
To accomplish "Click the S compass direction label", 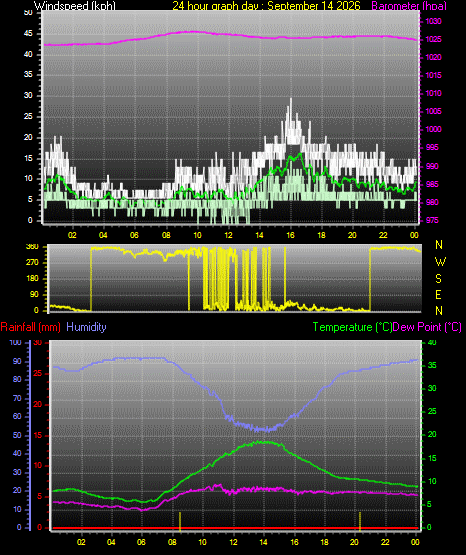I will 438,279.
